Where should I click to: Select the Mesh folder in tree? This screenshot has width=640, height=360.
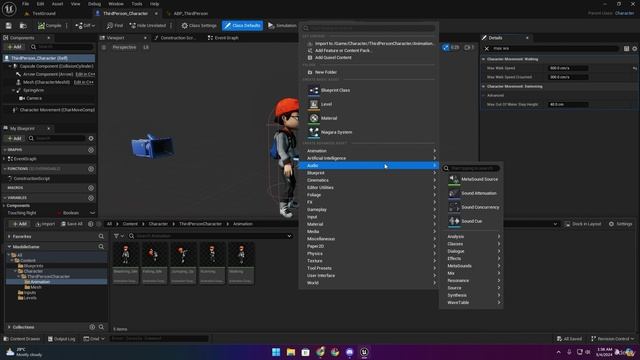click(36, 287)
